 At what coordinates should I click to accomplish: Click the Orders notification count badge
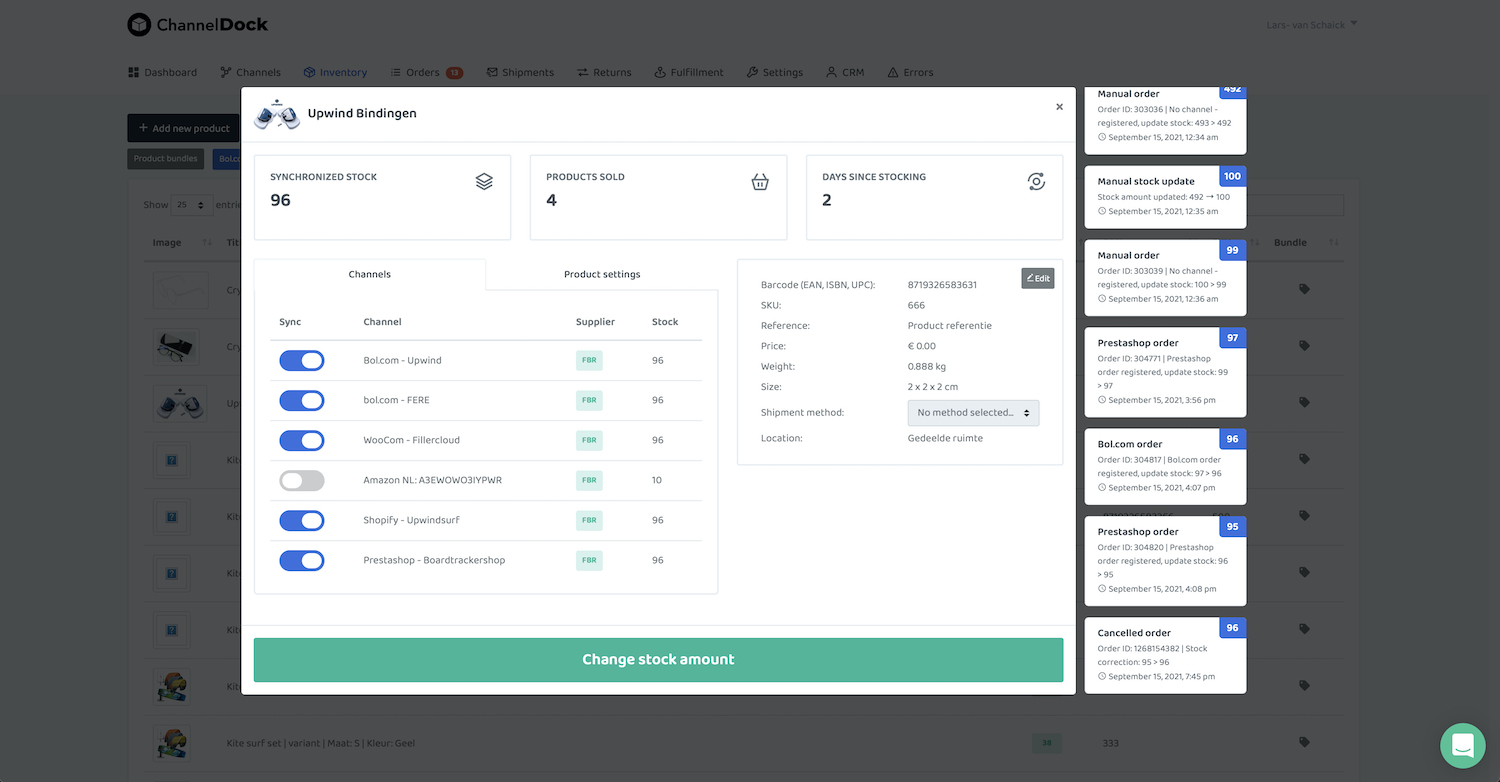tap(454, 72)
